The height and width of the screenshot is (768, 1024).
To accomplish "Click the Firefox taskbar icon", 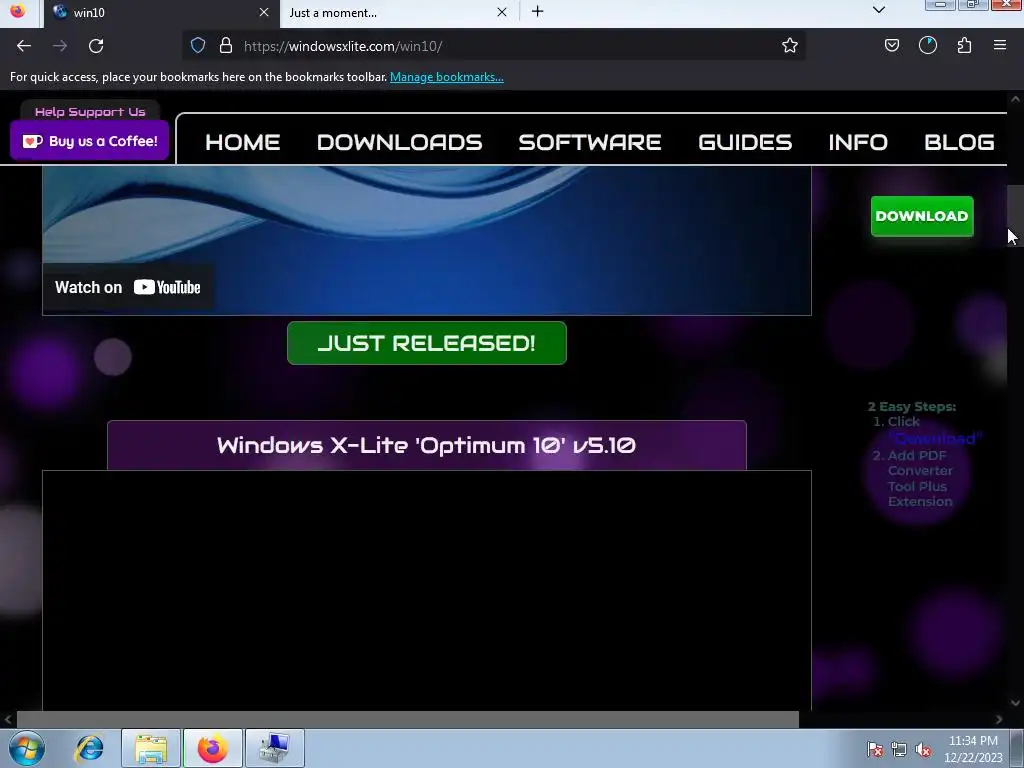I will 213,748.
